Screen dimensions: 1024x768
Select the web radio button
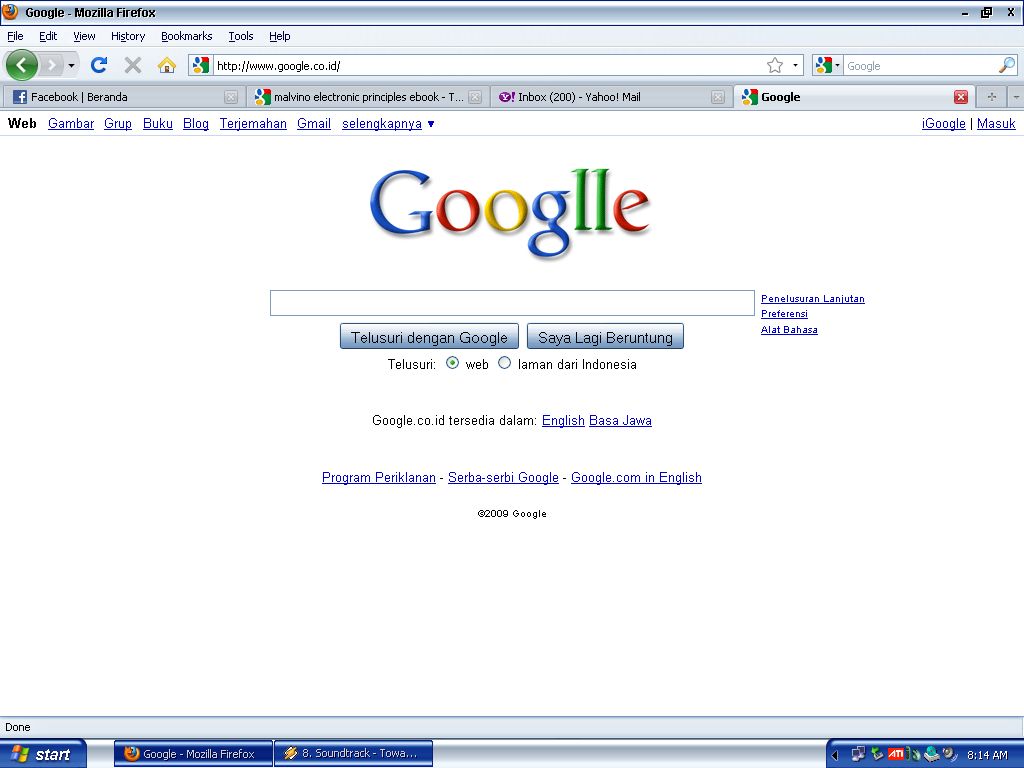coord(452,363)
